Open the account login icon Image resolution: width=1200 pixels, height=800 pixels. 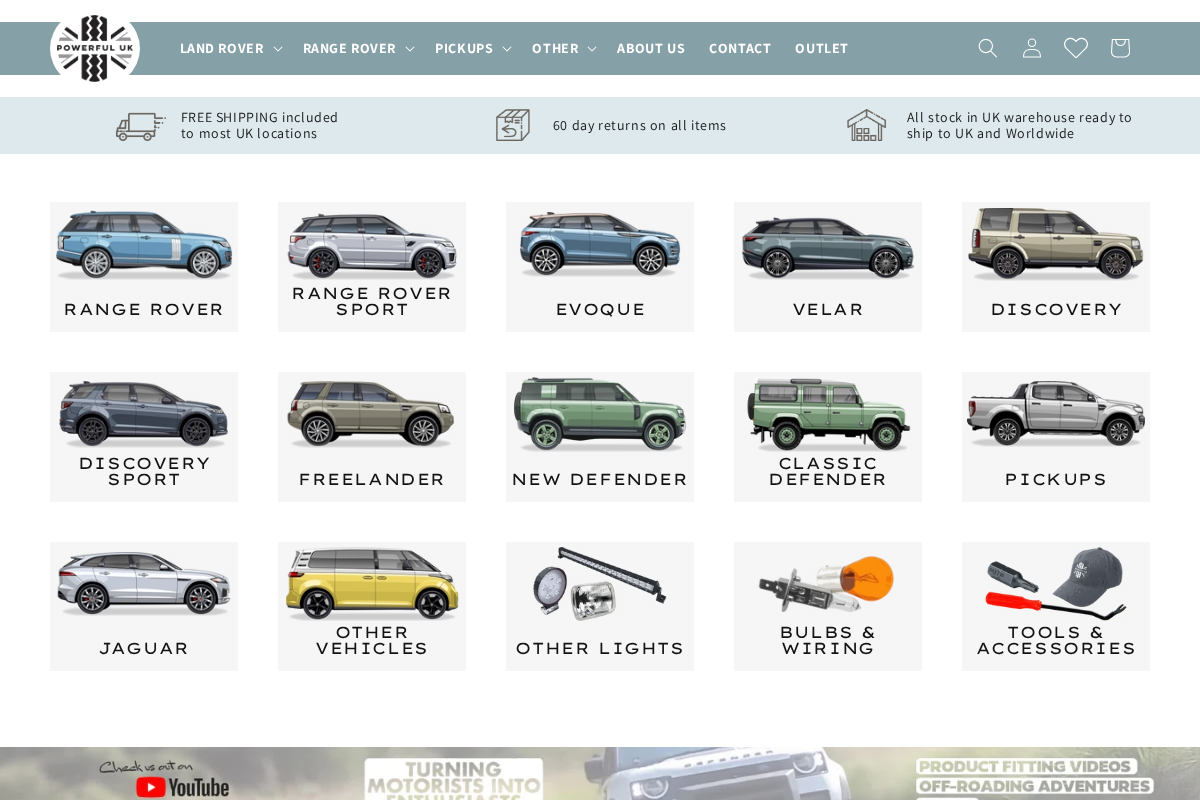(1031, 47)
